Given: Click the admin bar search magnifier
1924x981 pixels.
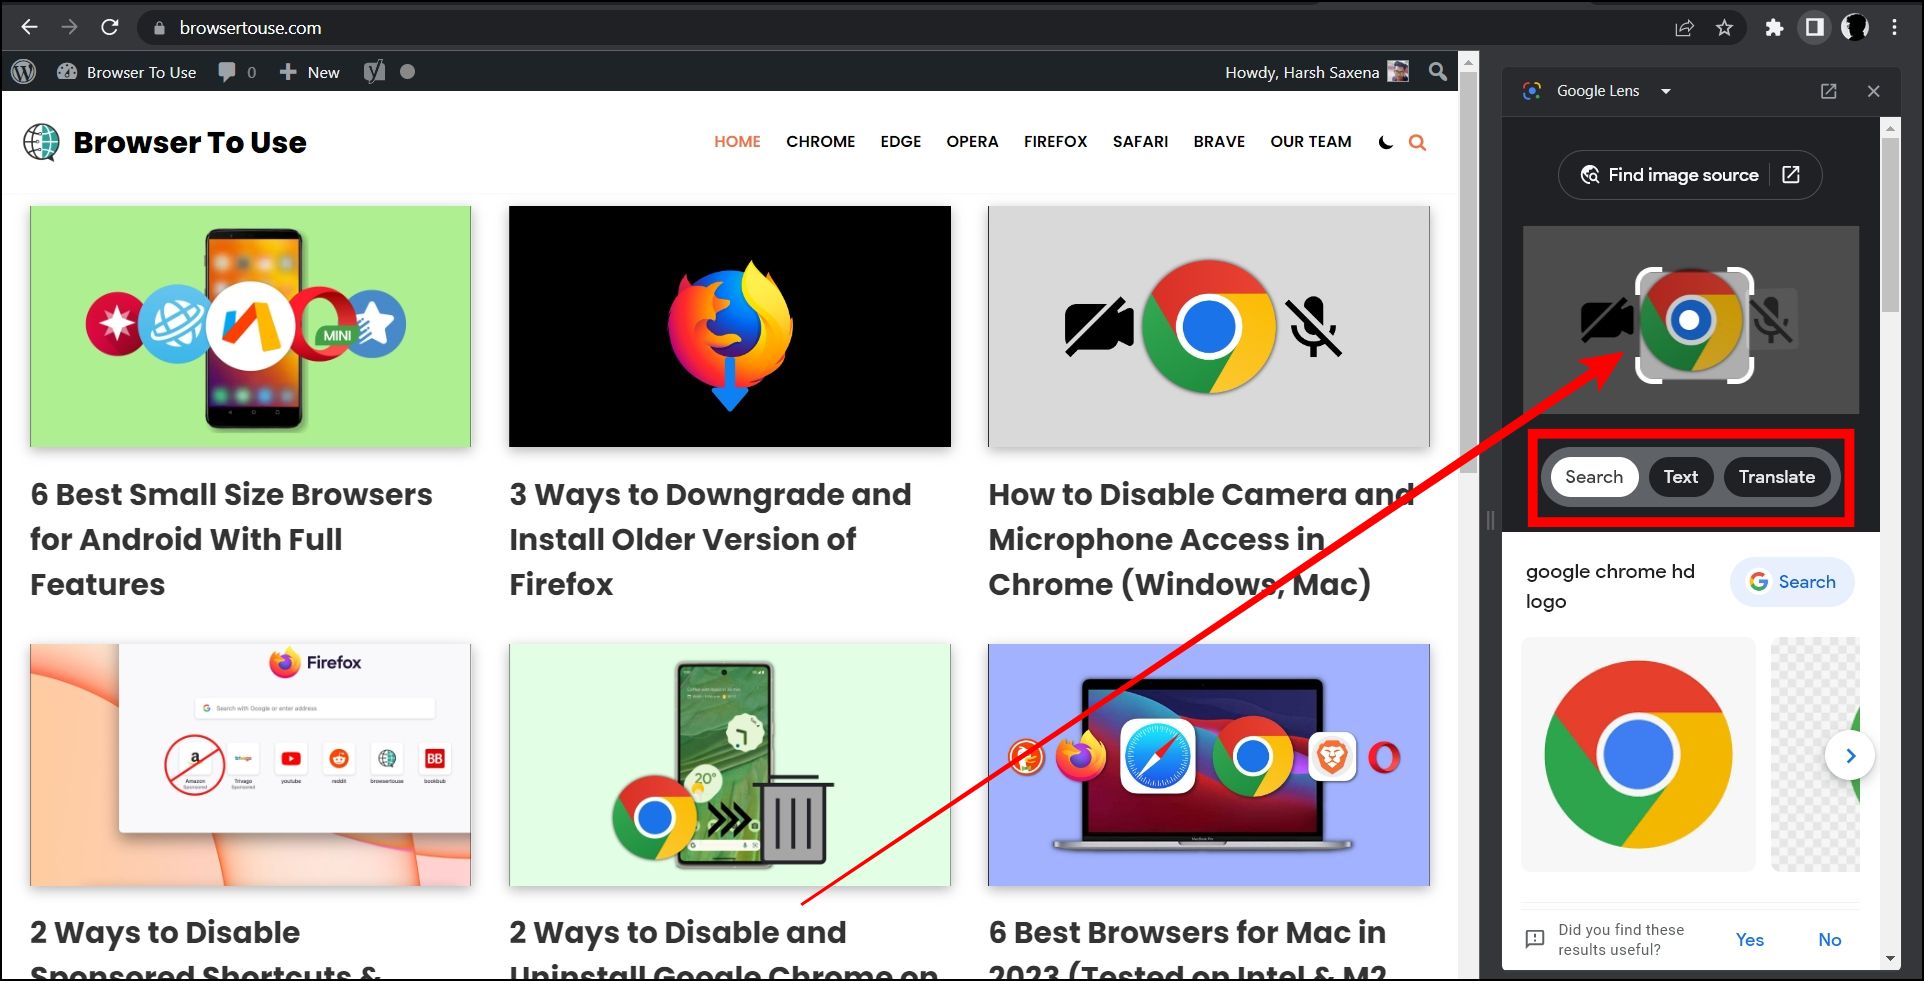Looking at the screenshot, I should click(1438, 72).
